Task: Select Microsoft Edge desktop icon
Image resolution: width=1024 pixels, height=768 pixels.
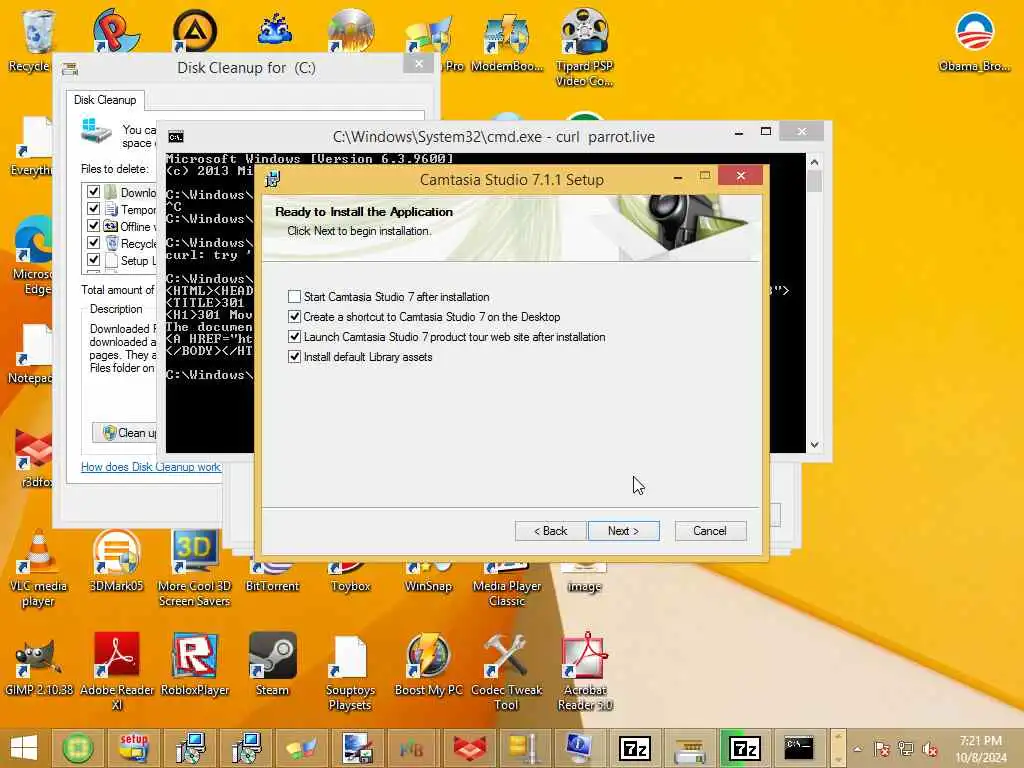Action: point(33,256)
